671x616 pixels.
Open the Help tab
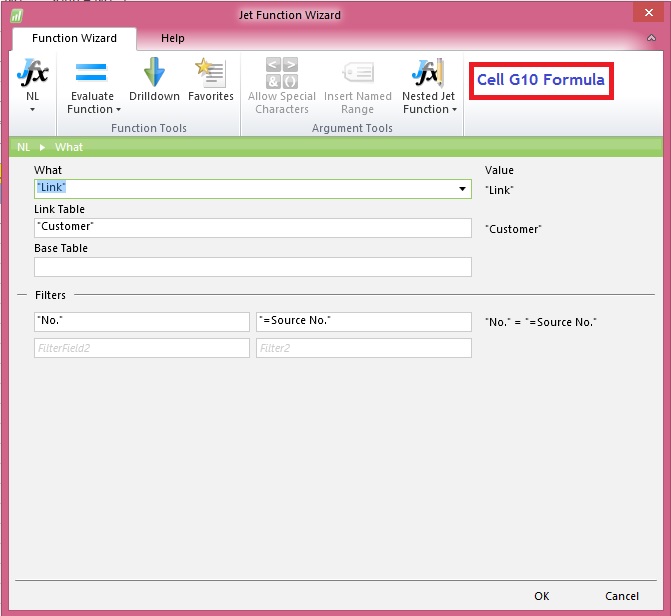pyautogui.click(x=173, y=38)
